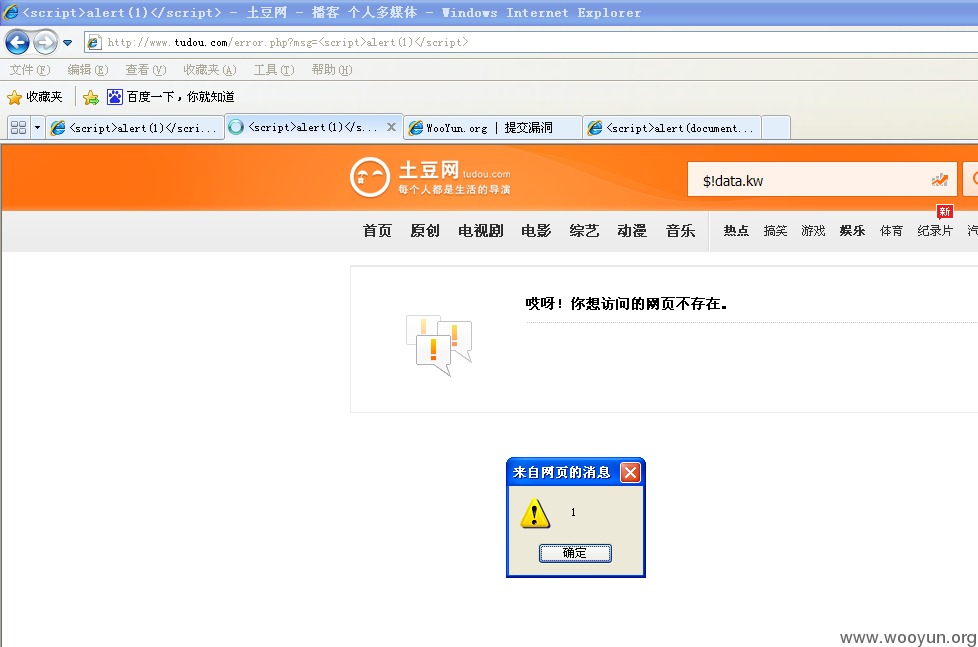Viewport: 978px width, 647px height.
Task: Open the 文件(F) menu
Action: tap(29, 70)
